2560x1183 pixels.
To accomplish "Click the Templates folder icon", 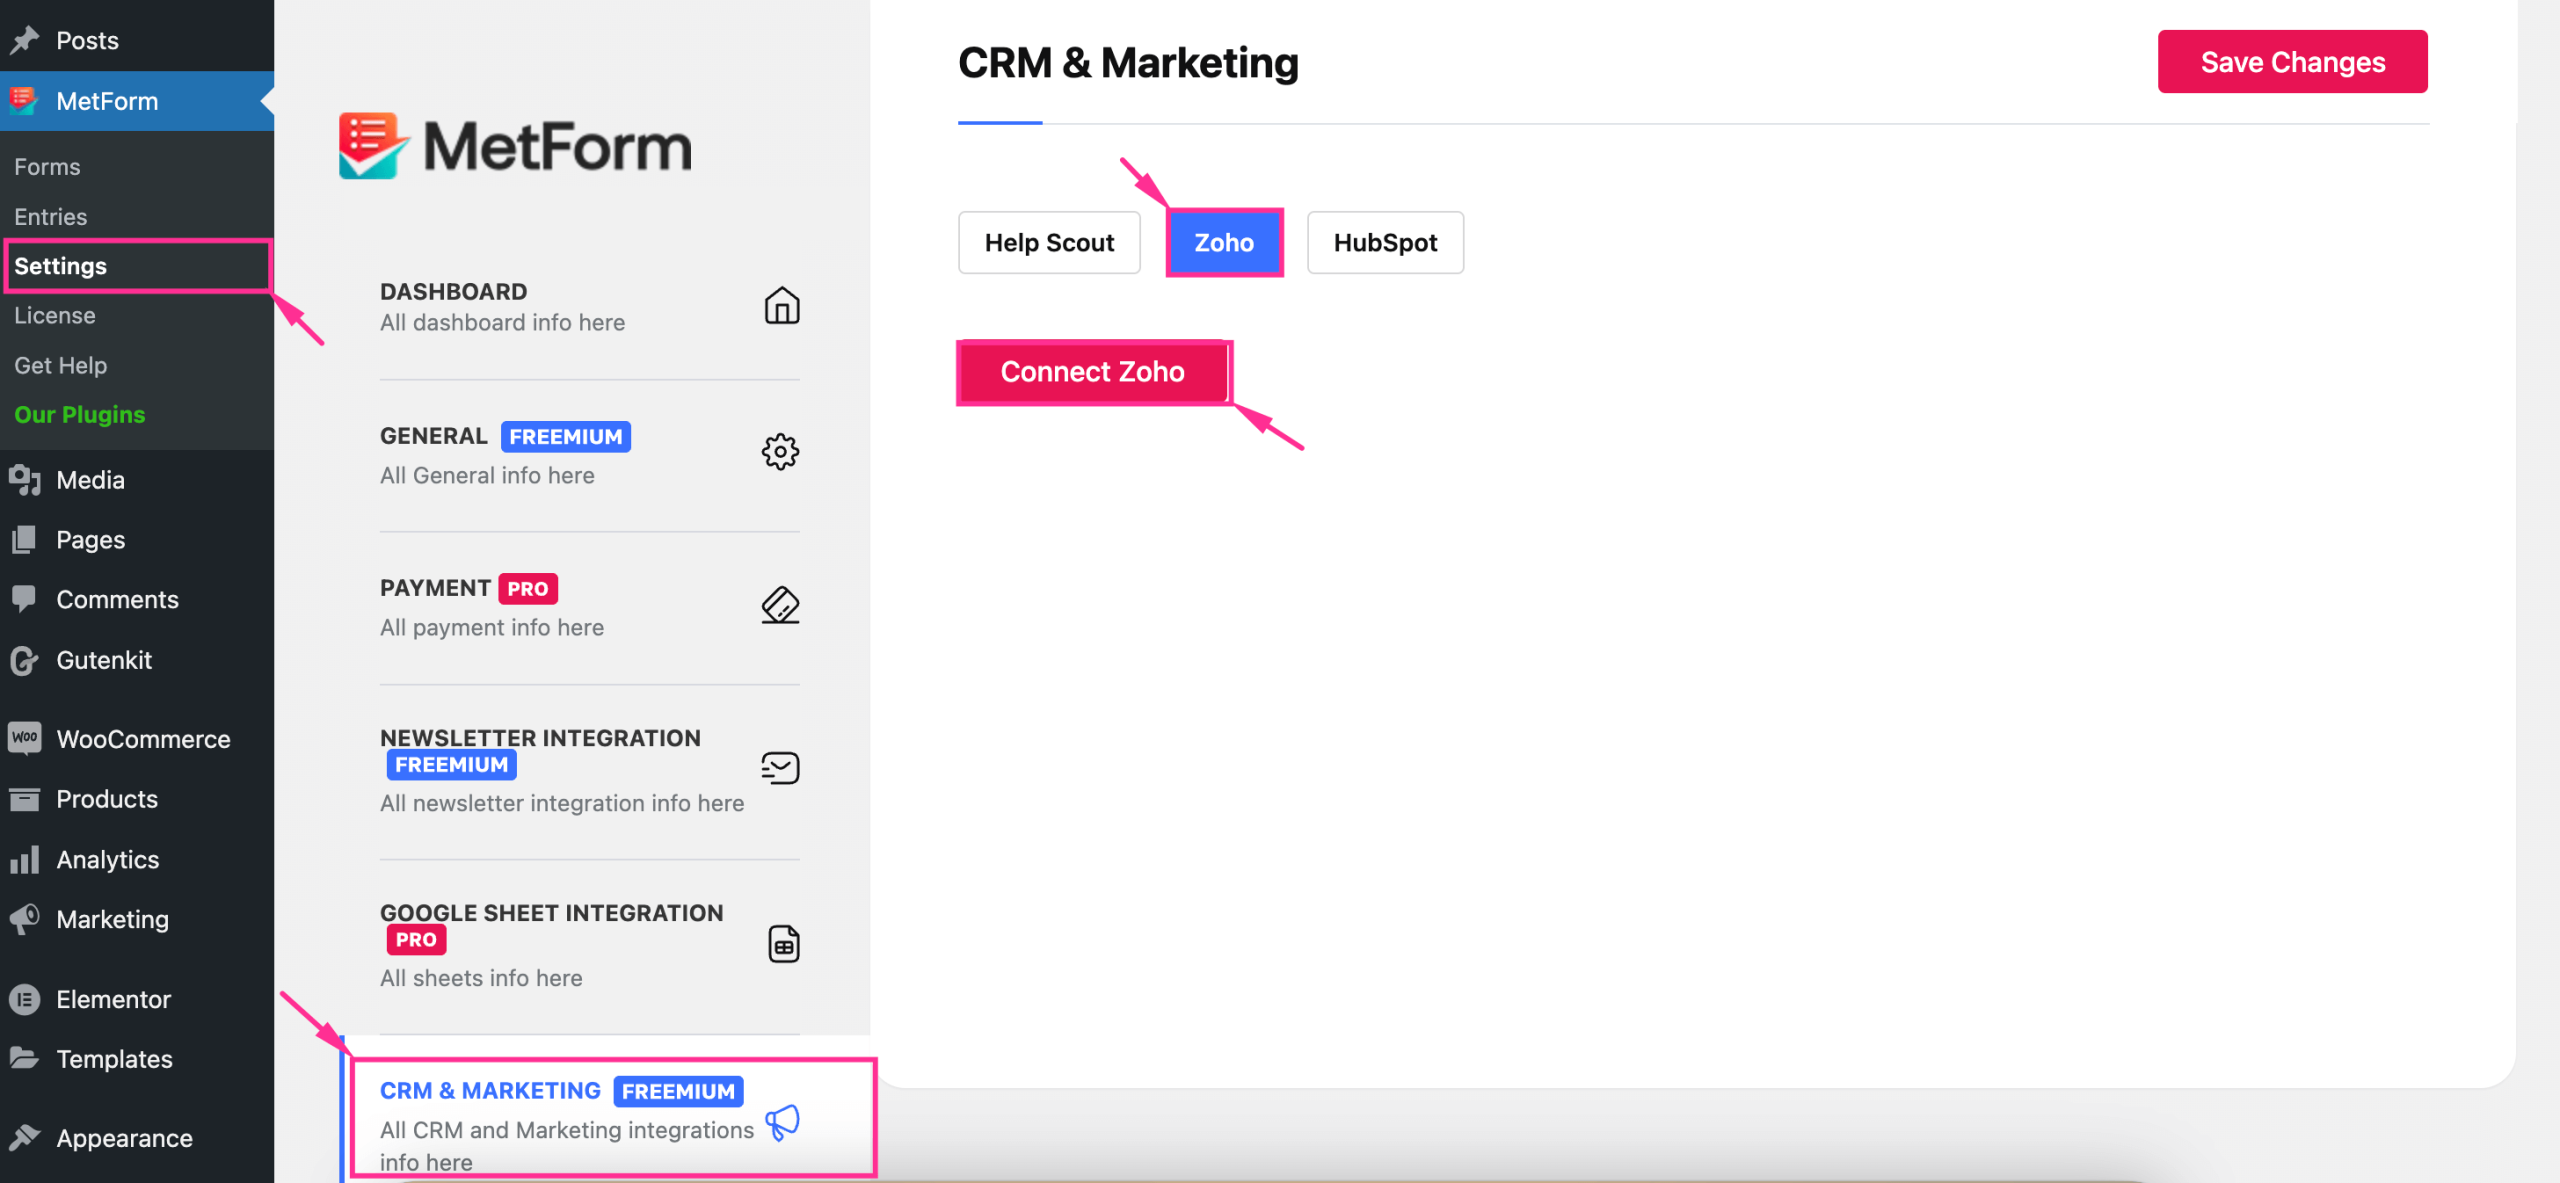I will click(25, 1058).
